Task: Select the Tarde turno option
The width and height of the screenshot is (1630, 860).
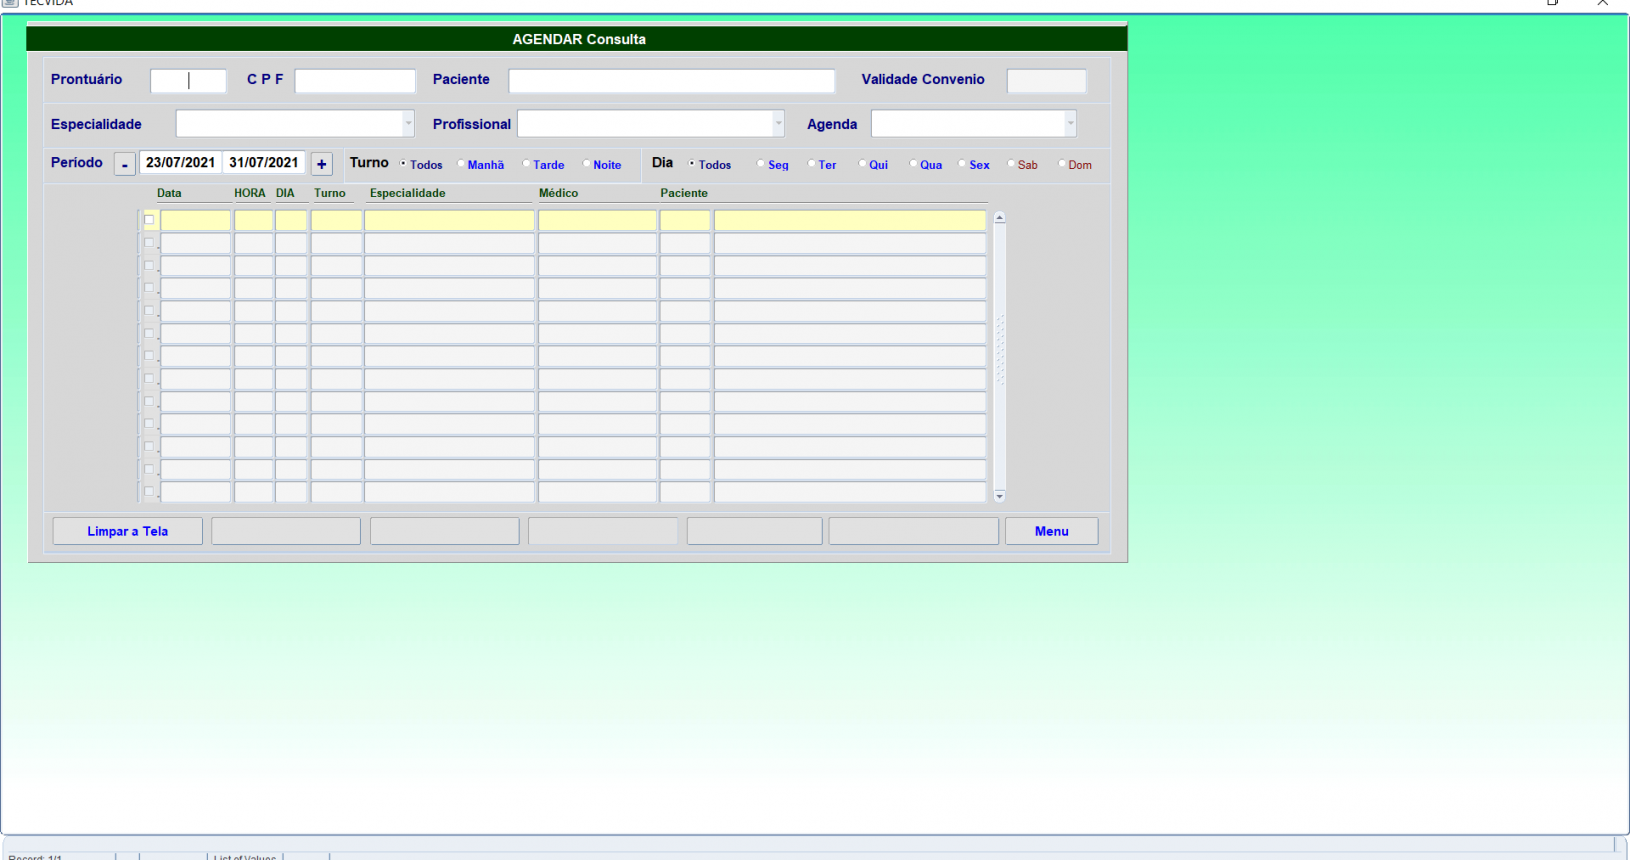Action: [526, 164]
